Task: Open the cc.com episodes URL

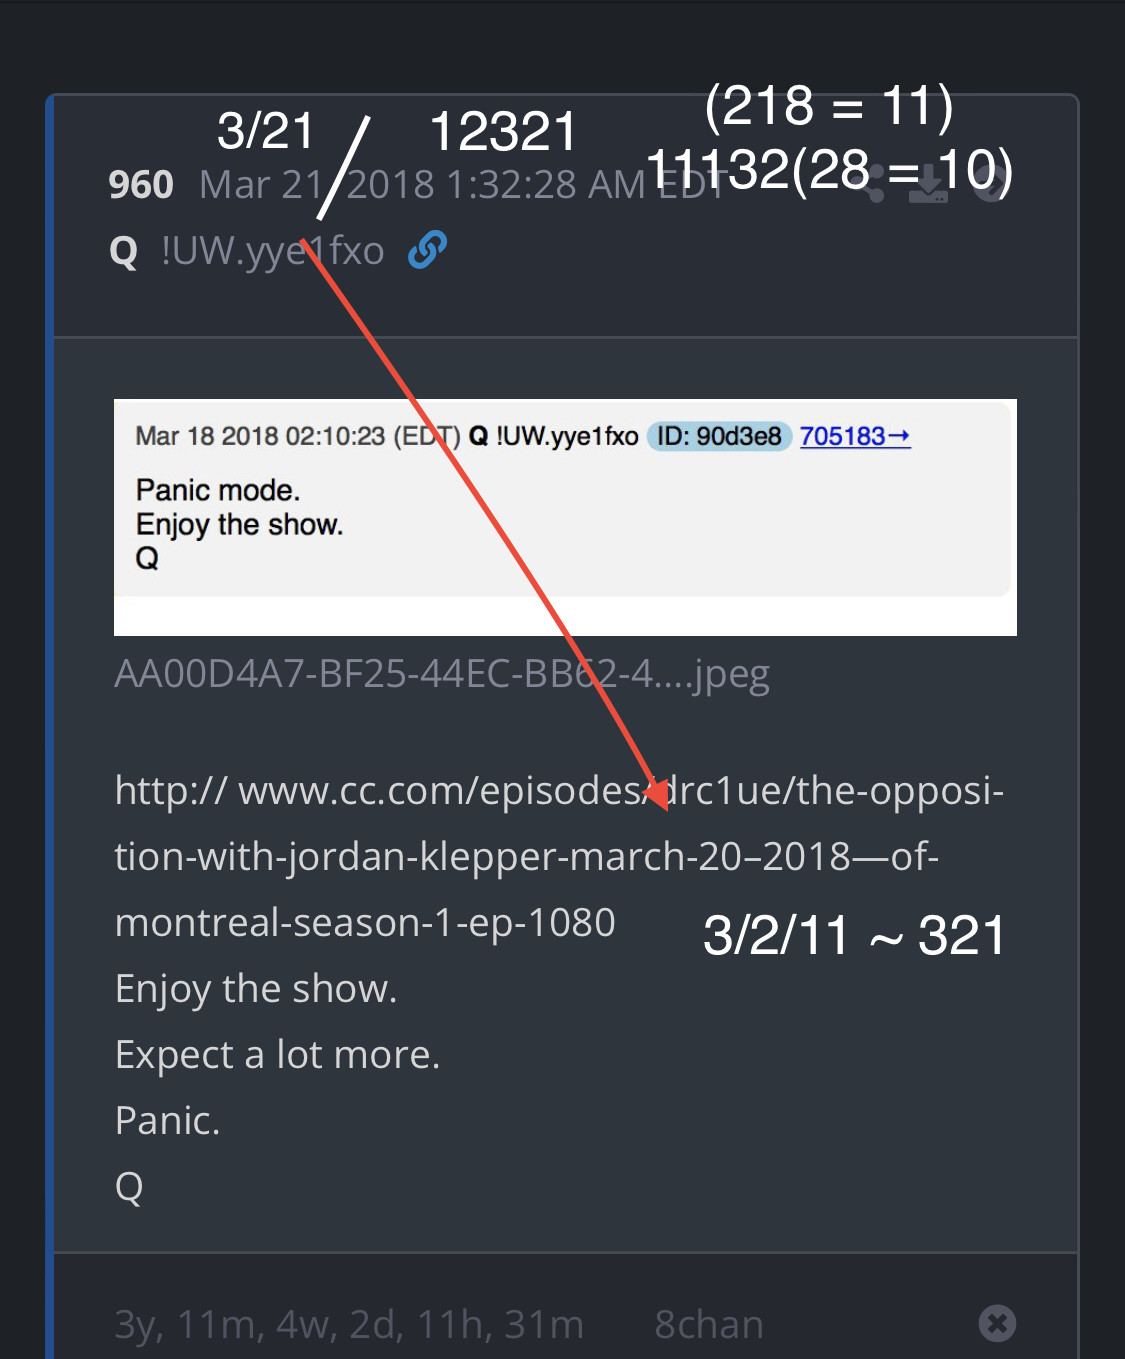Action: point(560,856)
